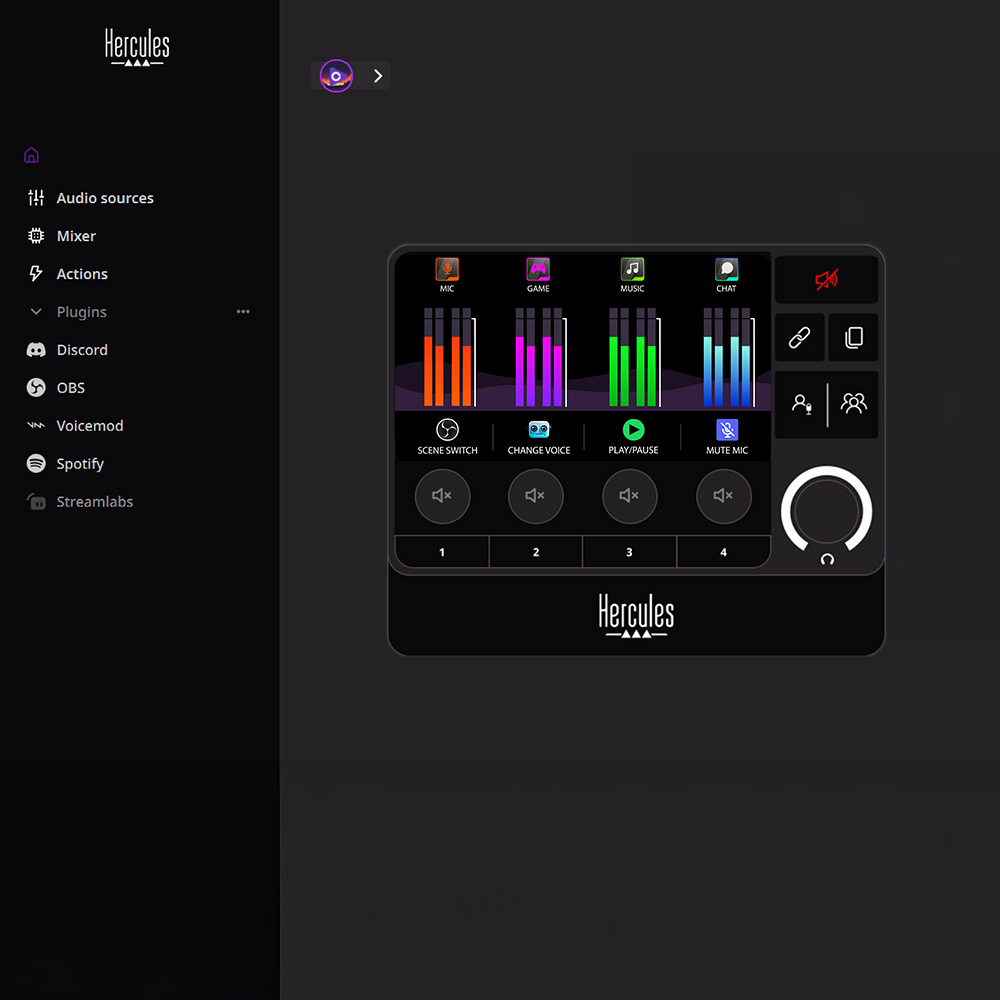The width and height of the screenshot is (1000, 1000).
Task: Select the MUSIC channel icon
Action: [632, 269]
